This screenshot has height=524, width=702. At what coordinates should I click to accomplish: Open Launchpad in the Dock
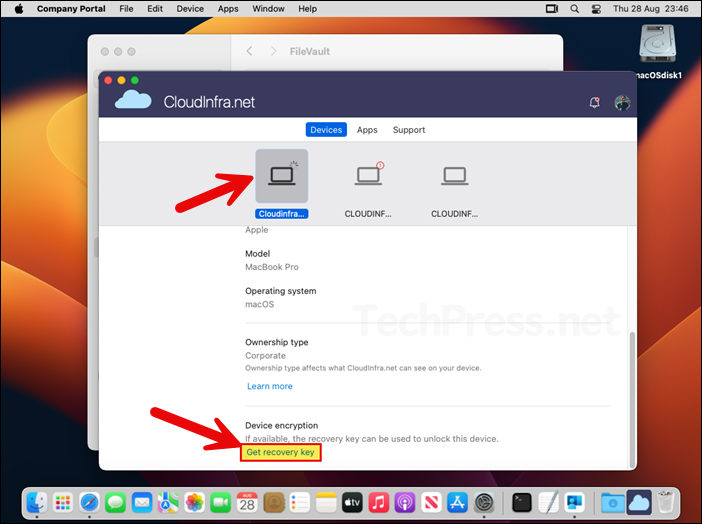(63, 503)
